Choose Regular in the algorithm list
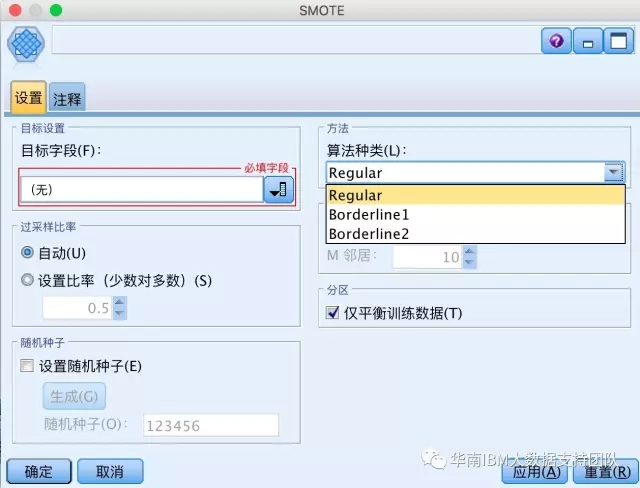Viewport: 640px width, 488px height. point(476,195)
